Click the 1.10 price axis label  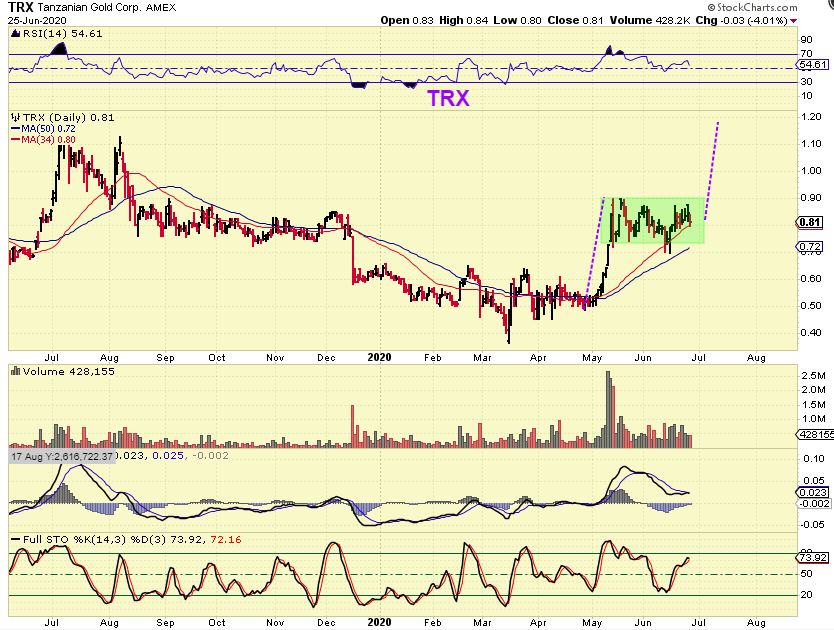coord(811,144)
